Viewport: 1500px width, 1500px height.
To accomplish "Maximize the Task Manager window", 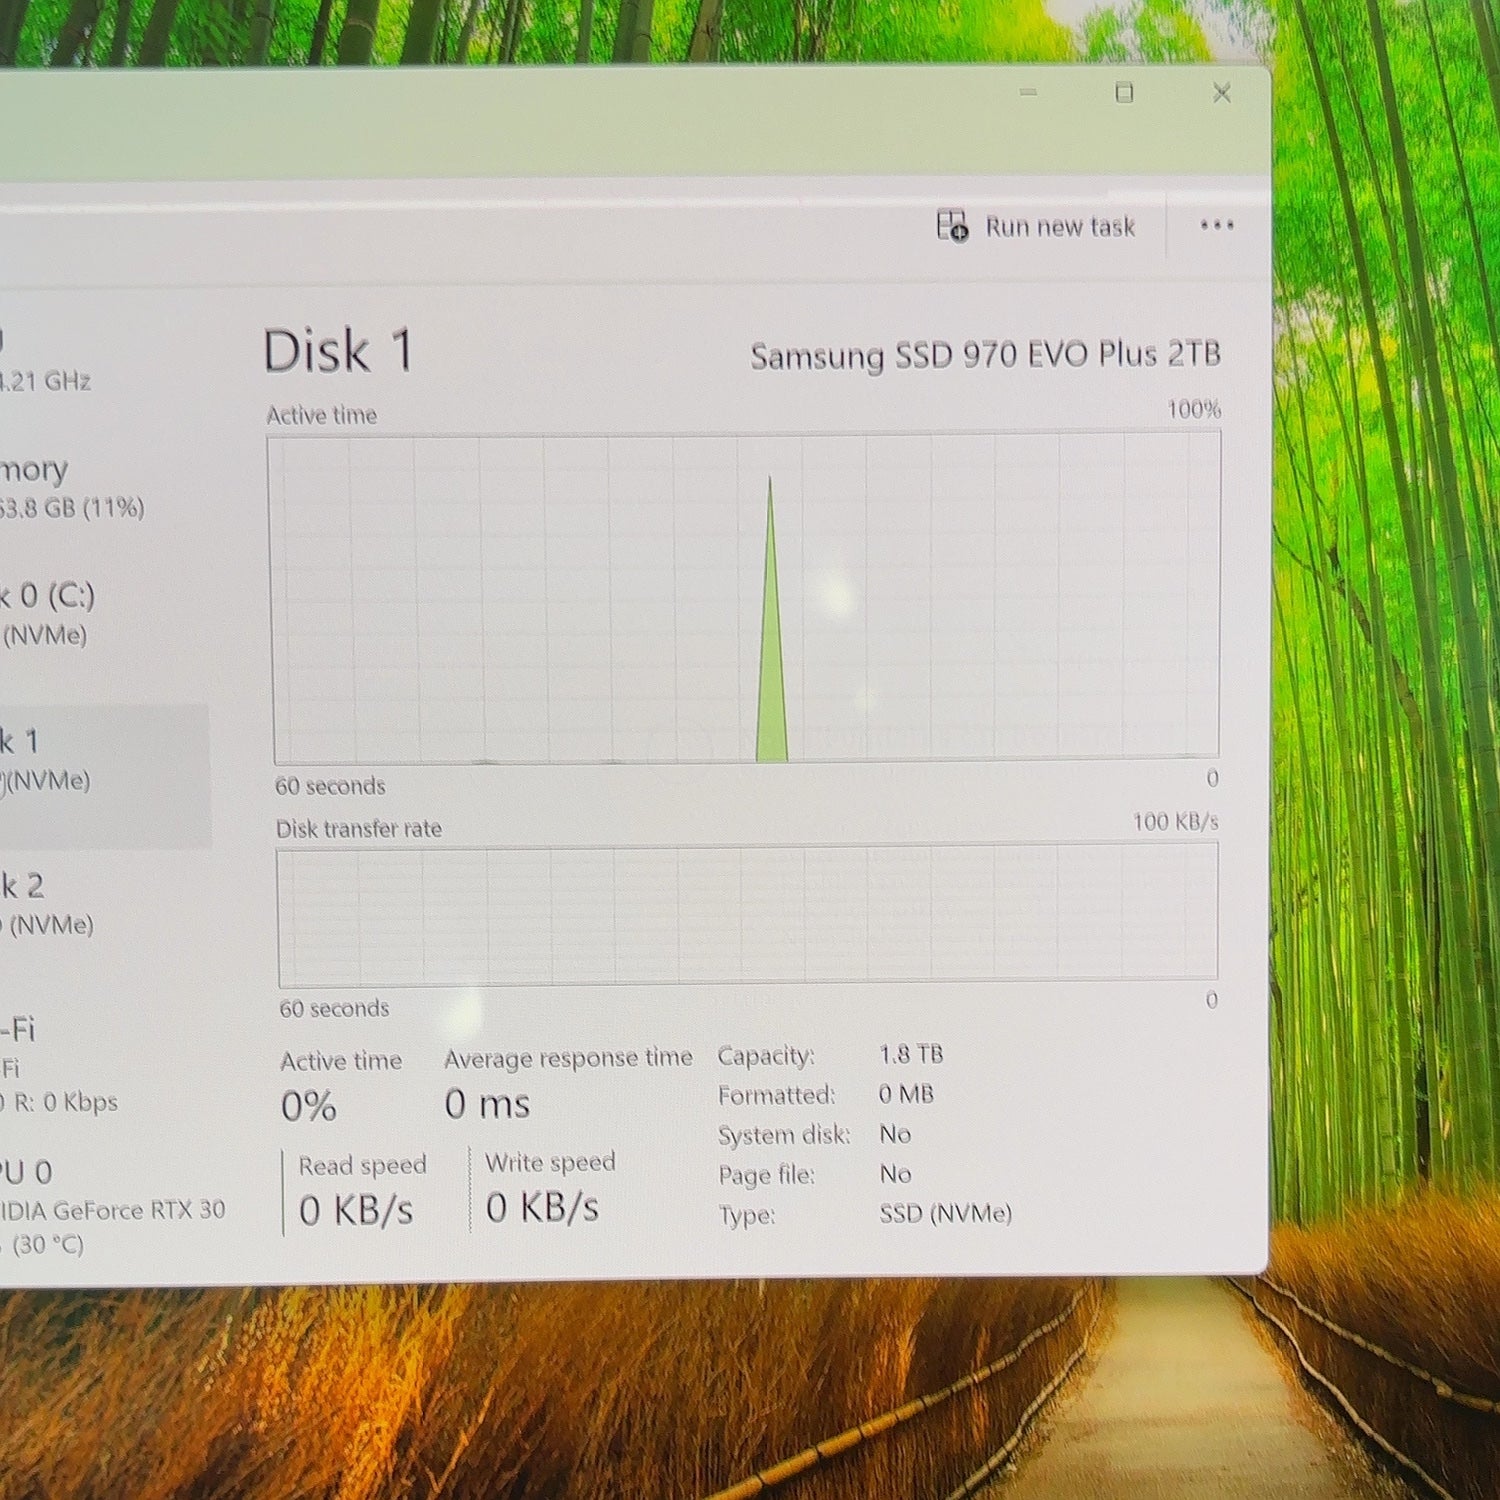I will pyautogui.click(x=1124, y=93).
